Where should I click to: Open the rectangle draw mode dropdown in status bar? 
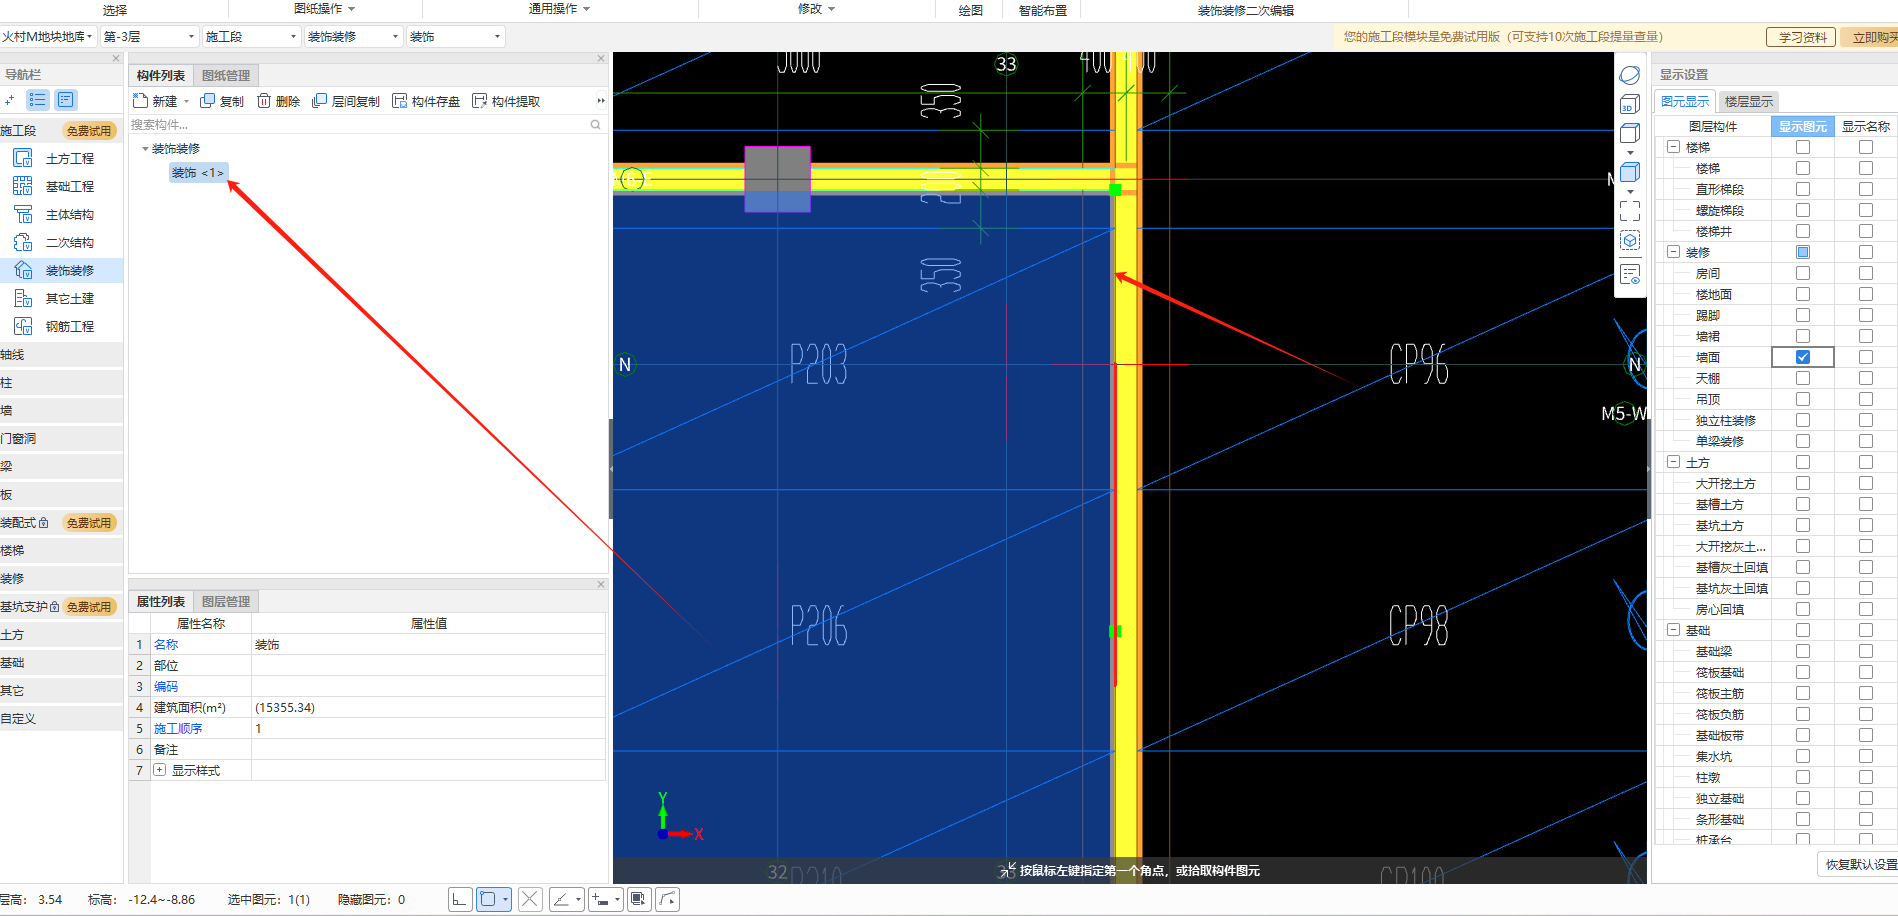505,899
